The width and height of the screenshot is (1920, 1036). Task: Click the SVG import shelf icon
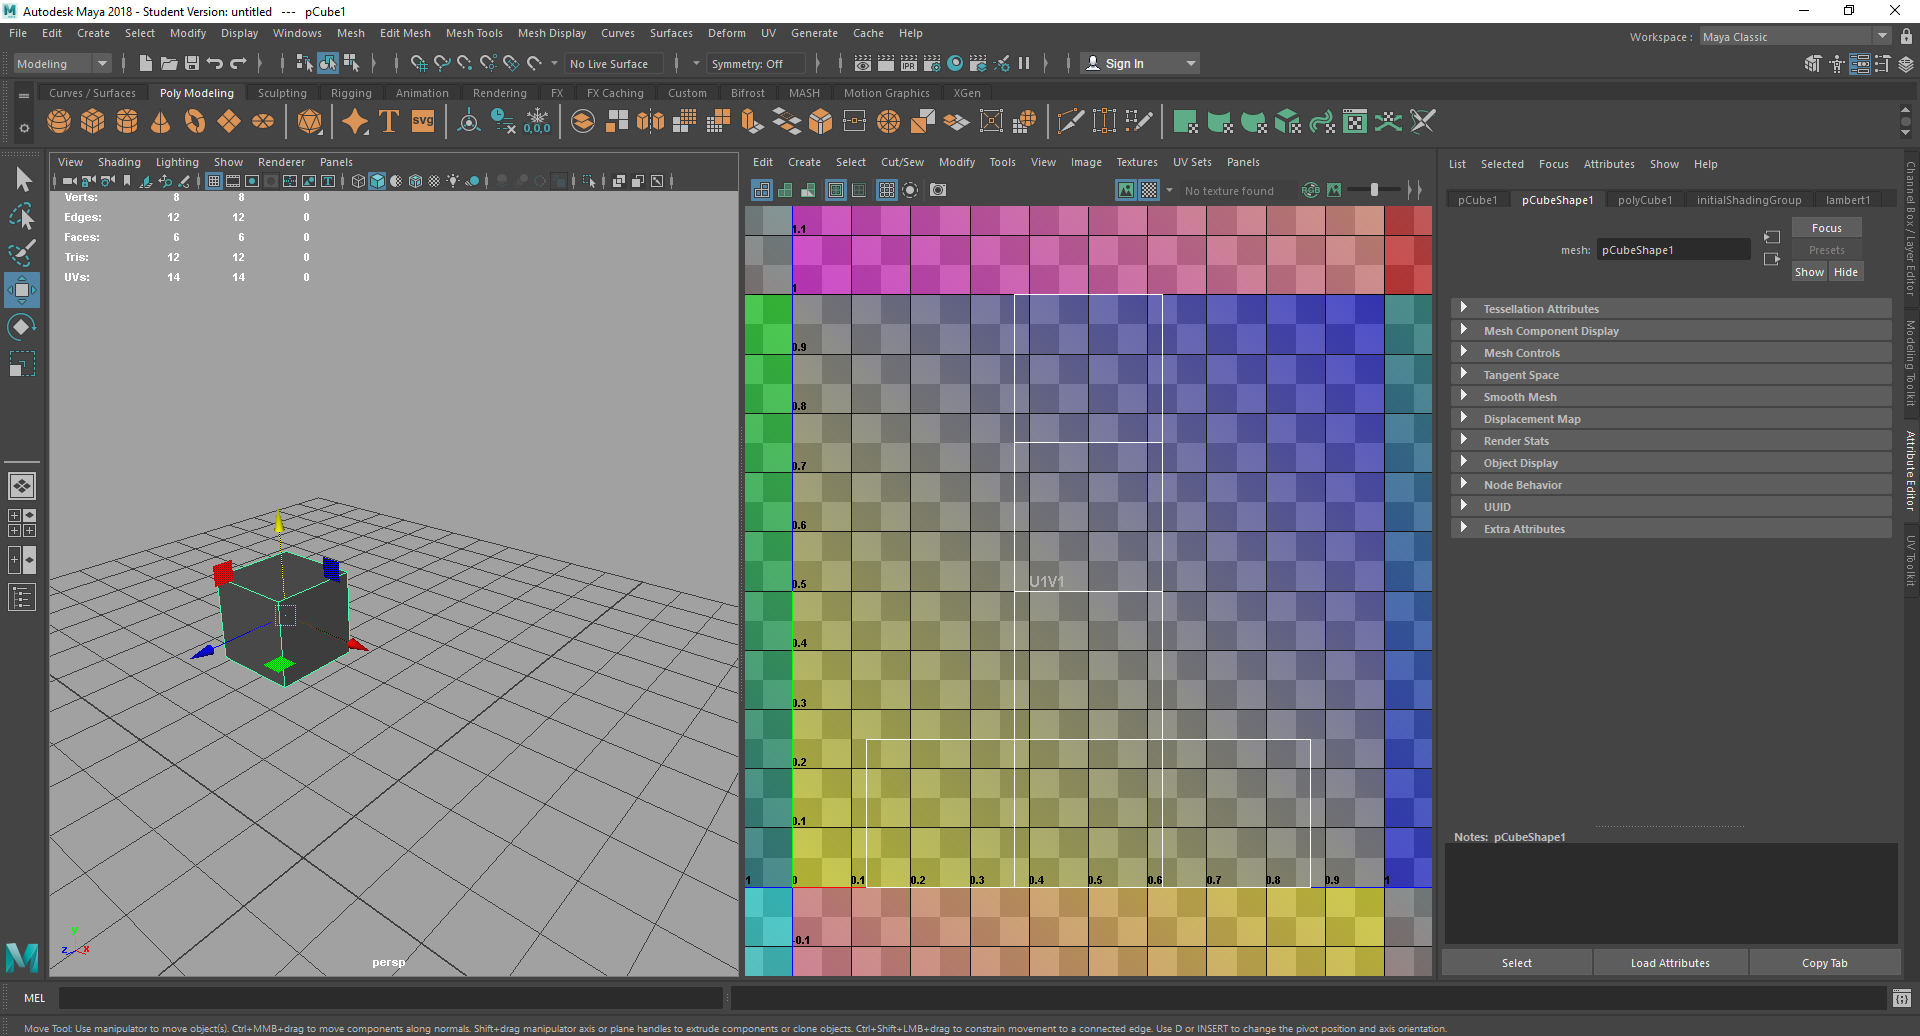(423, 122)
